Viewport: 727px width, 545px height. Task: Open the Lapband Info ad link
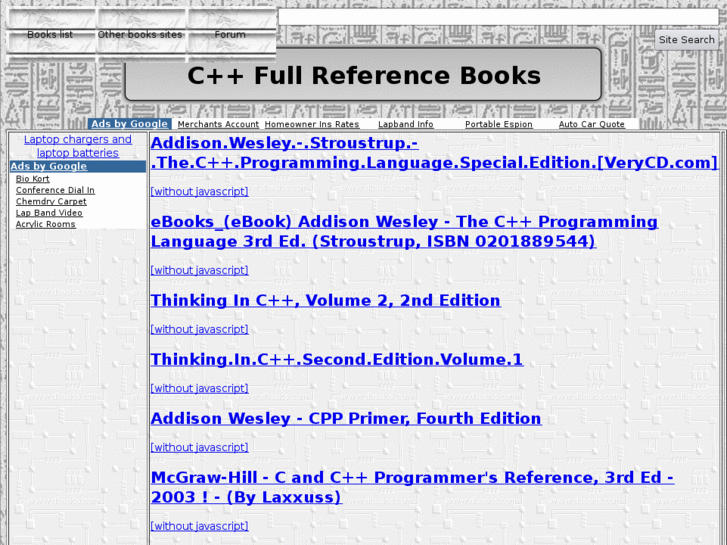pyautogui.click(x=406, y=124)
